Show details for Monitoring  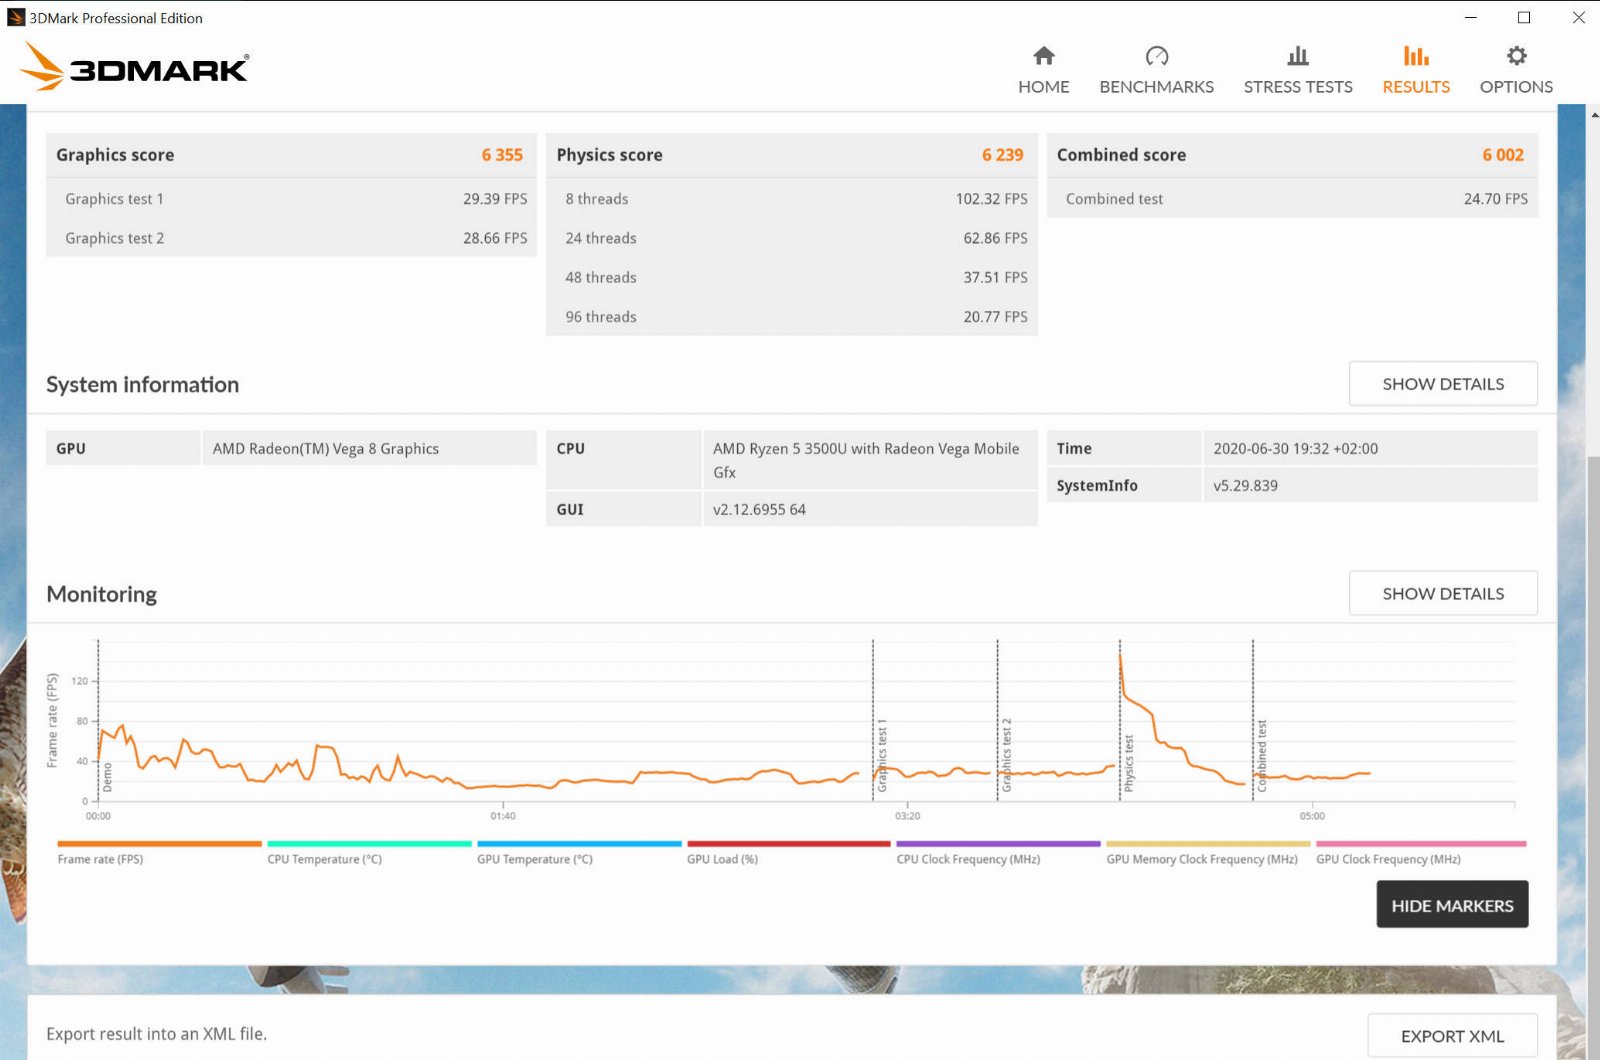point(1442,594)
